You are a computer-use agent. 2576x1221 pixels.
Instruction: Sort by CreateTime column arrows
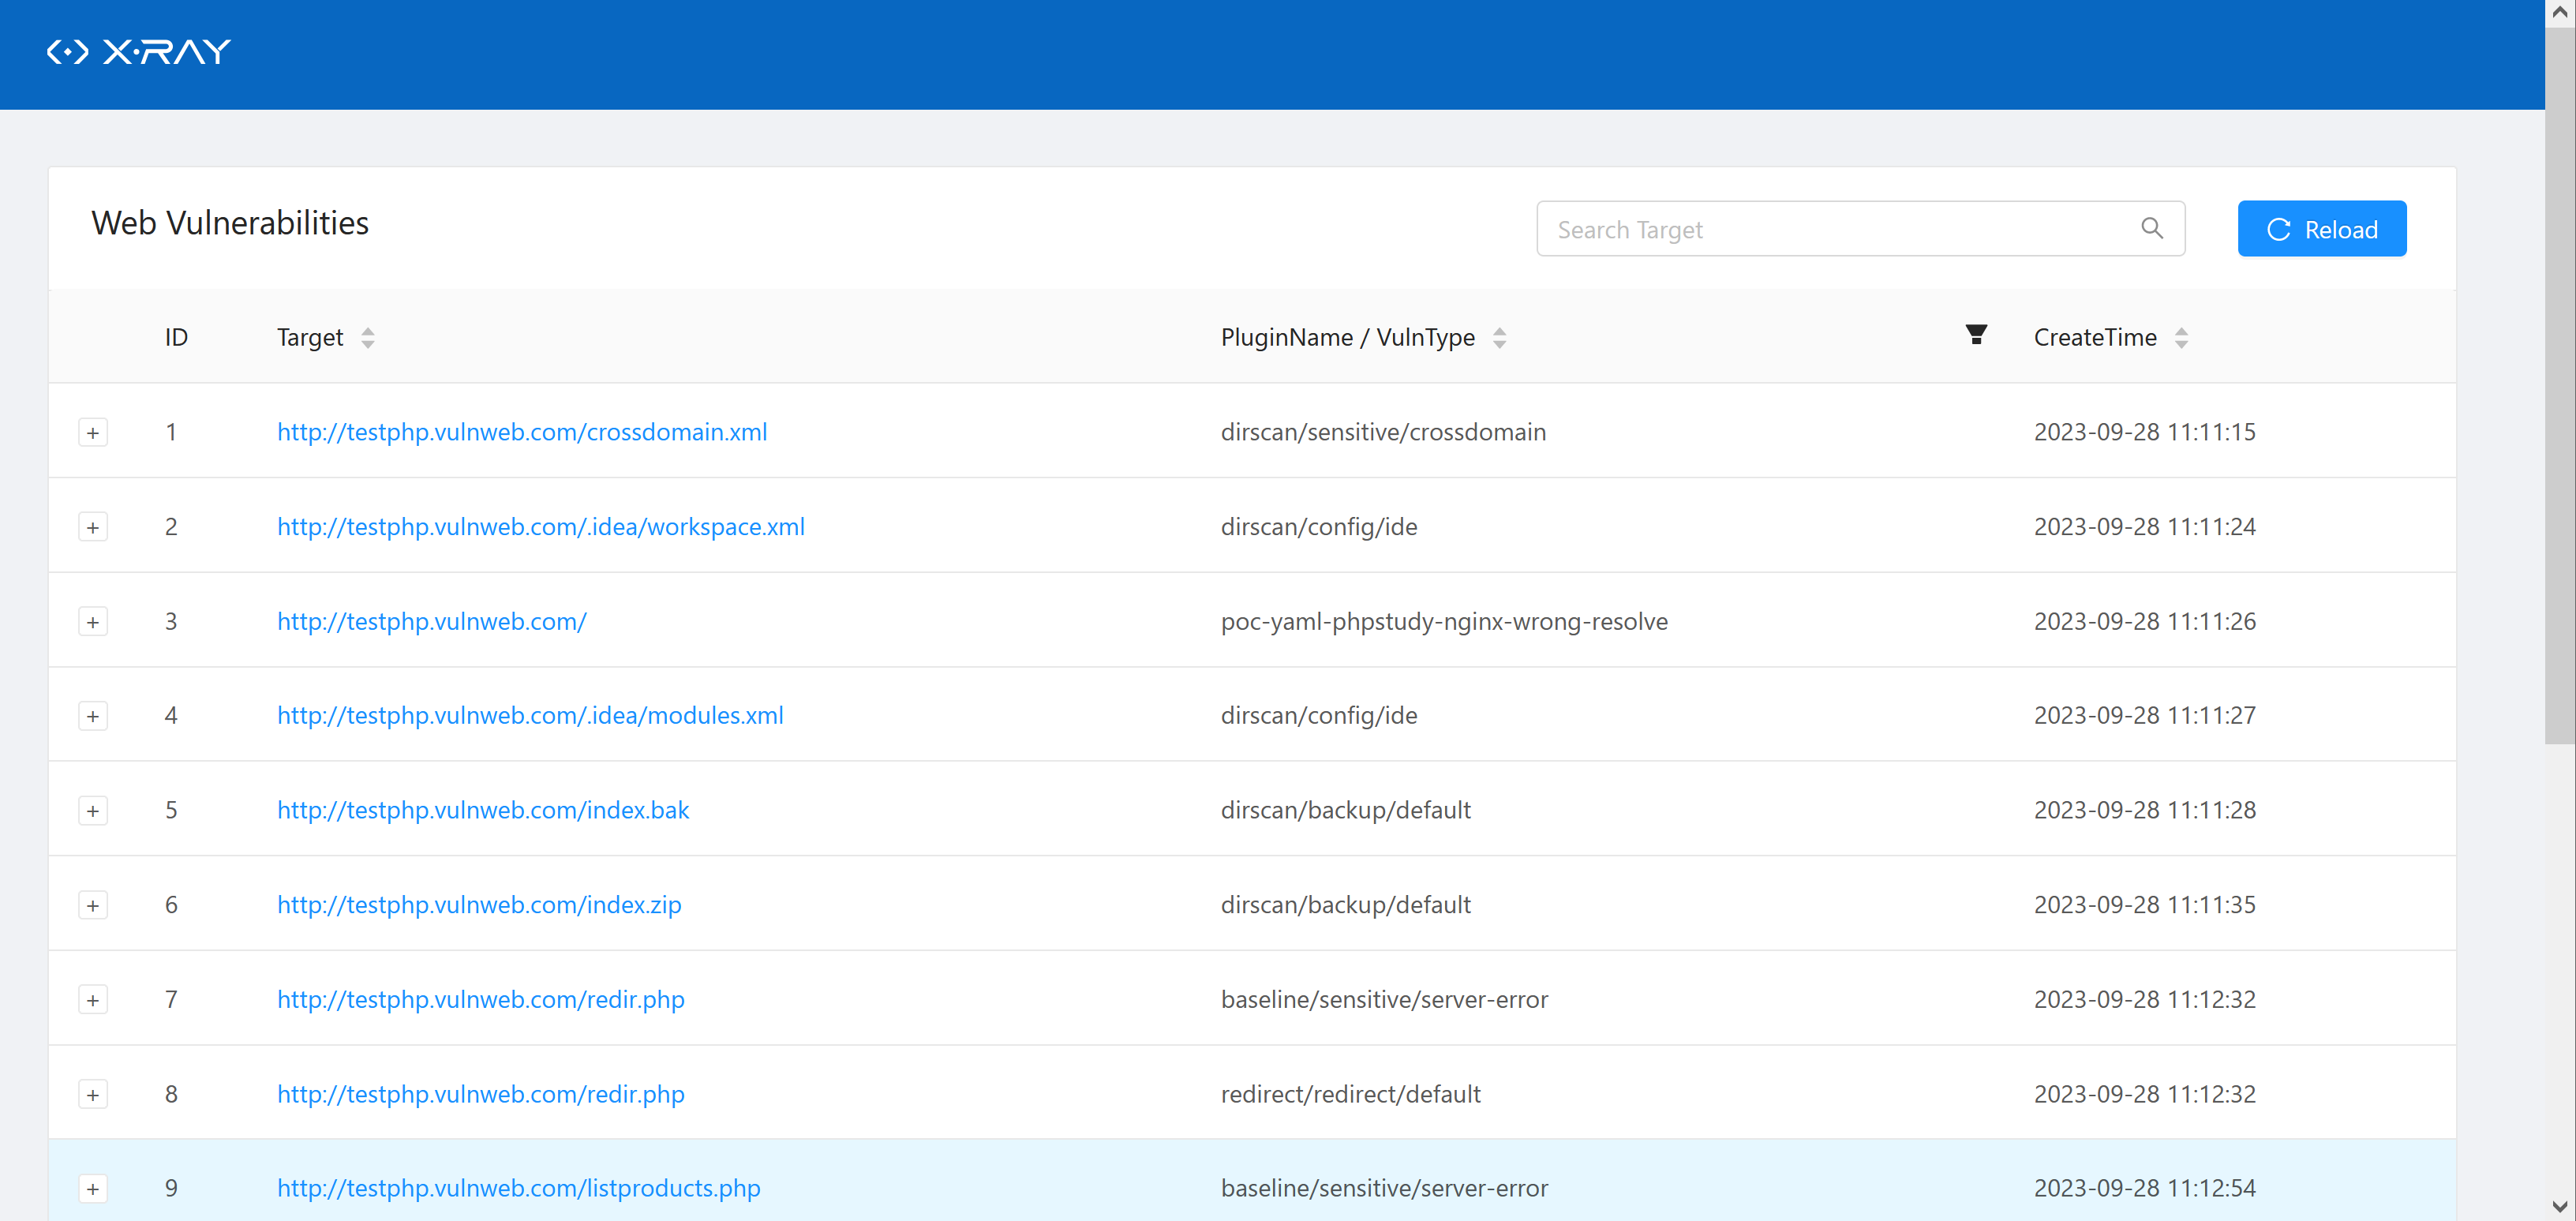(x=2181, y=338)
